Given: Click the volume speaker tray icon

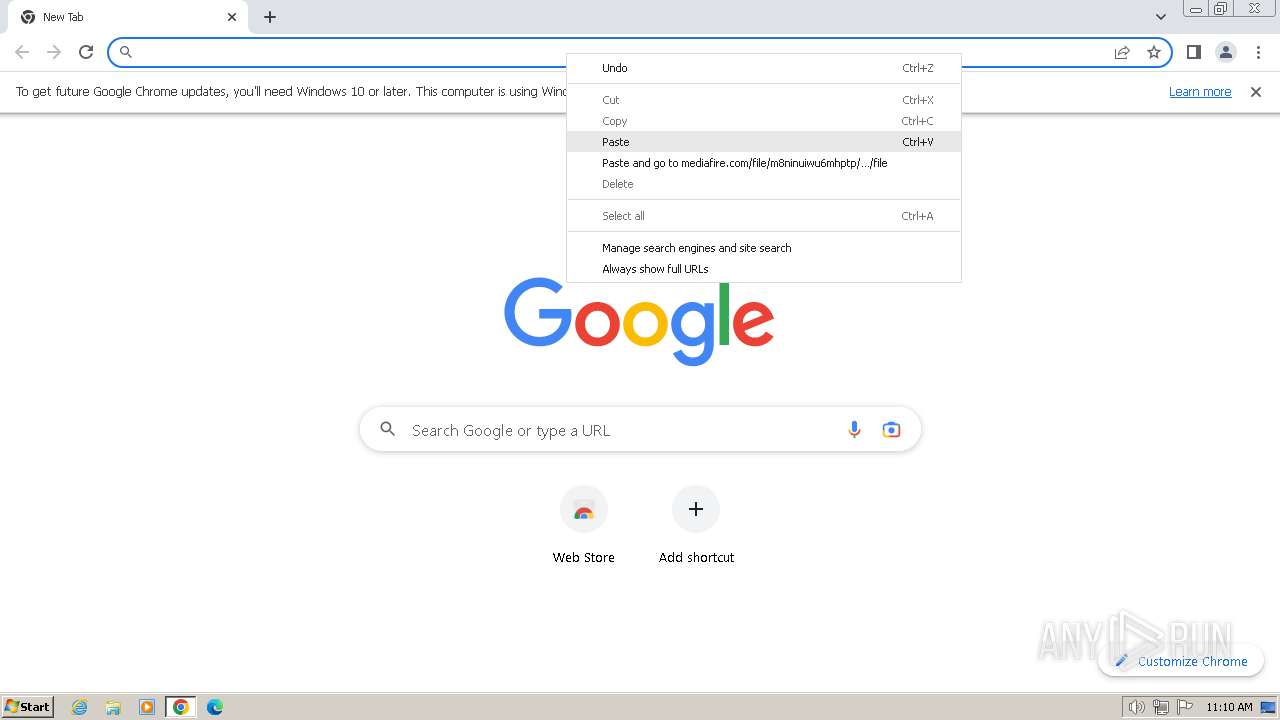Looking at the screenshot, I should pyautogui.click(x=1137, y=707).
